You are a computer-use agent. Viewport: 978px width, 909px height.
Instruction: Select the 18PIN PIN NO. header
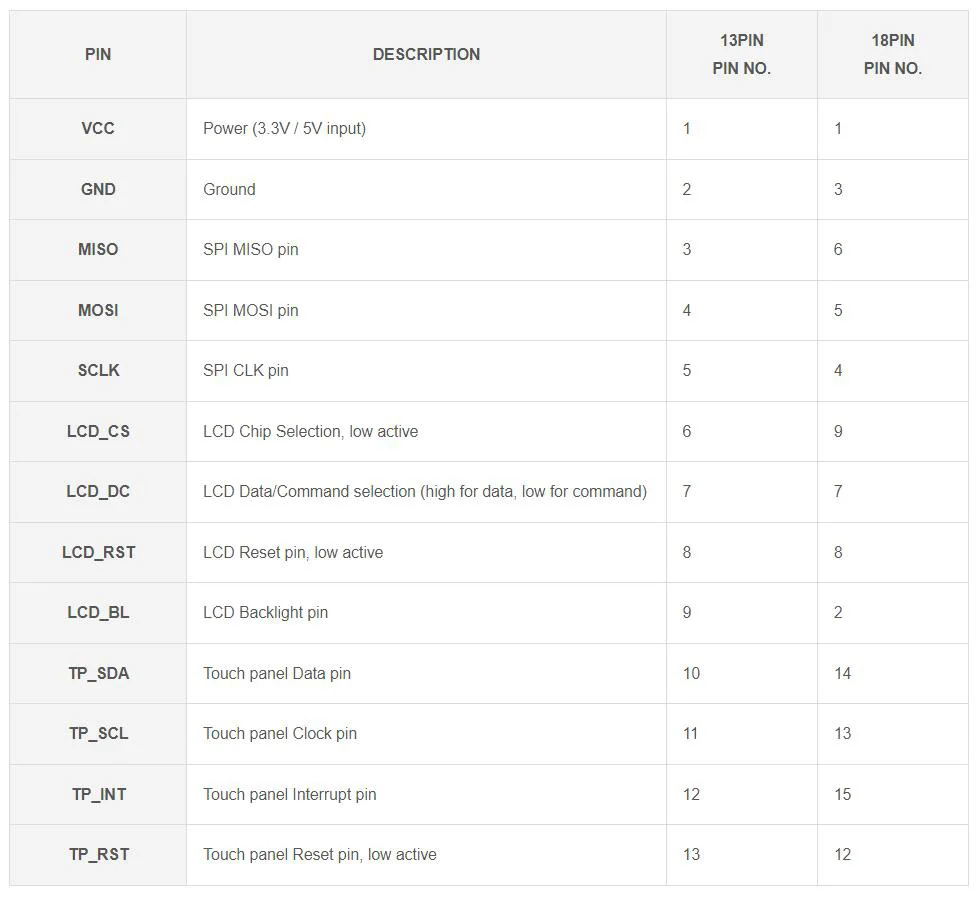tap(892, 54)
